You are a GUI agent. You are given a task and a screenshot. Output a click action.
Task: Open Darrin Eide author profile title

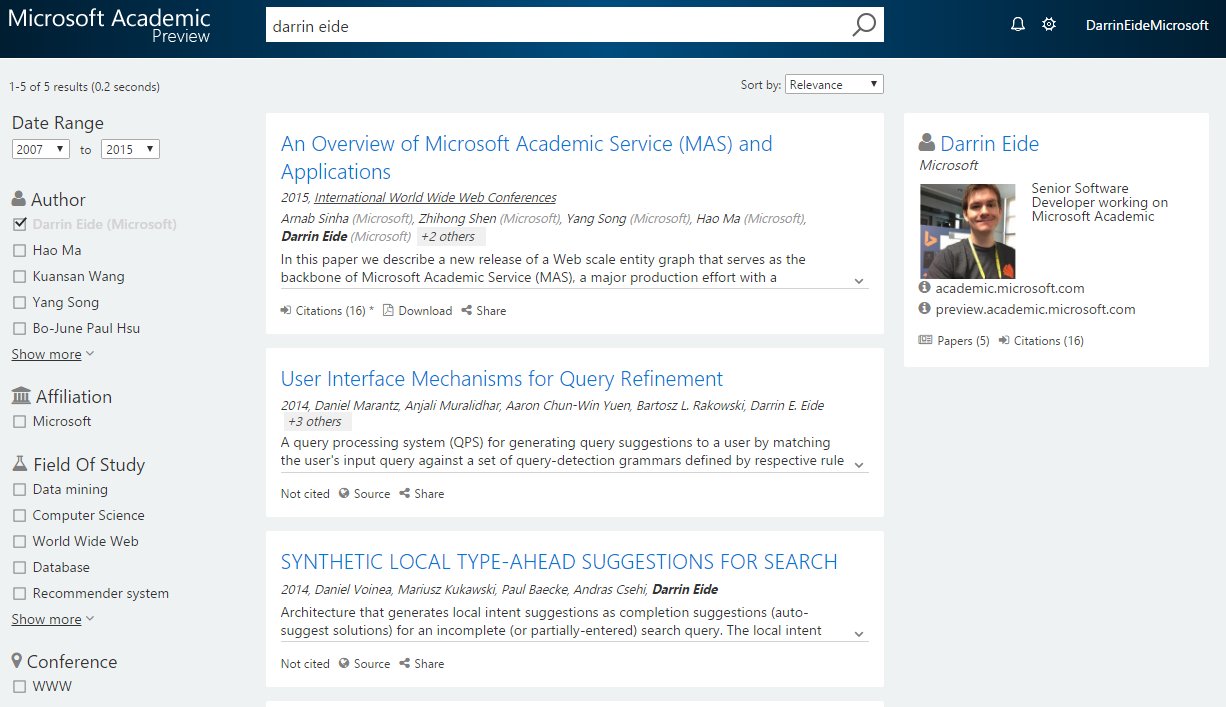click(990, 144)
